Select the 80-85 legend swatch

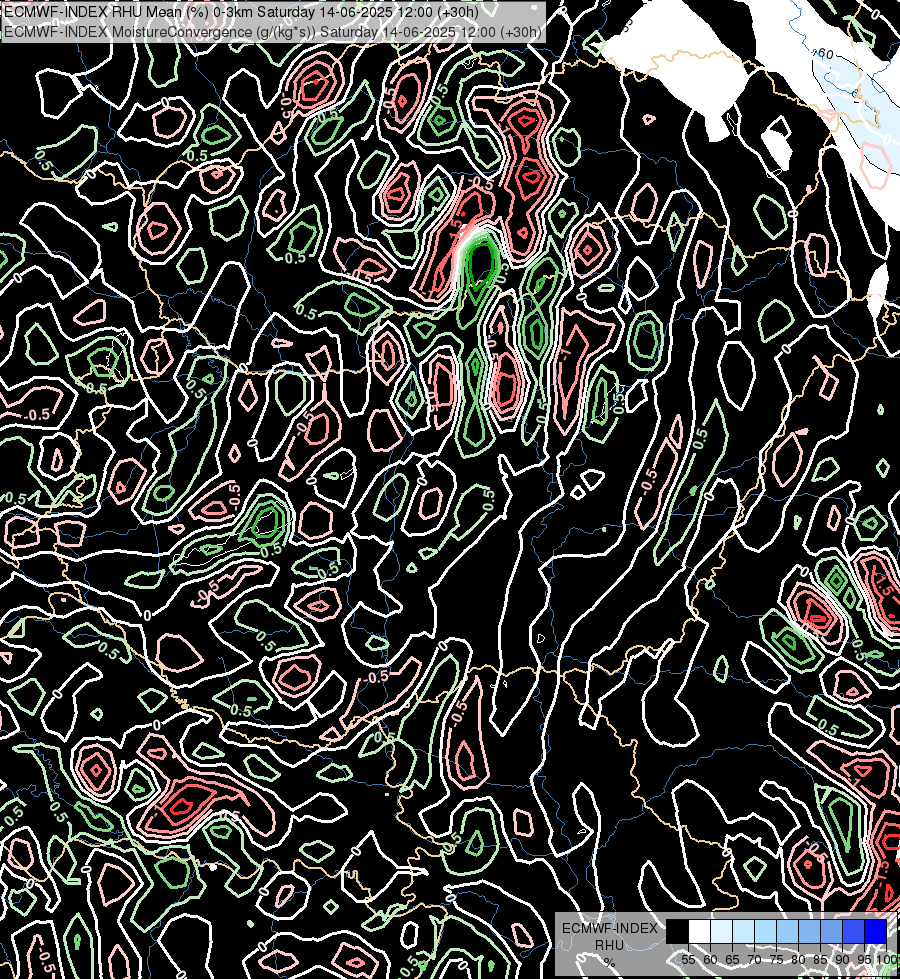point(809,932)
